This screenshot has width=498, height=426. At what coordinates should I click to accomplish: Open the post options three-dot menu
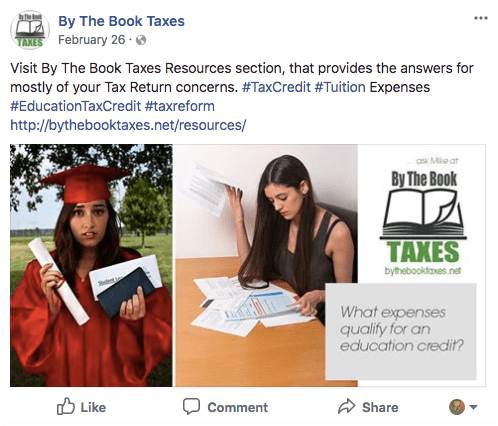[481, 18]
